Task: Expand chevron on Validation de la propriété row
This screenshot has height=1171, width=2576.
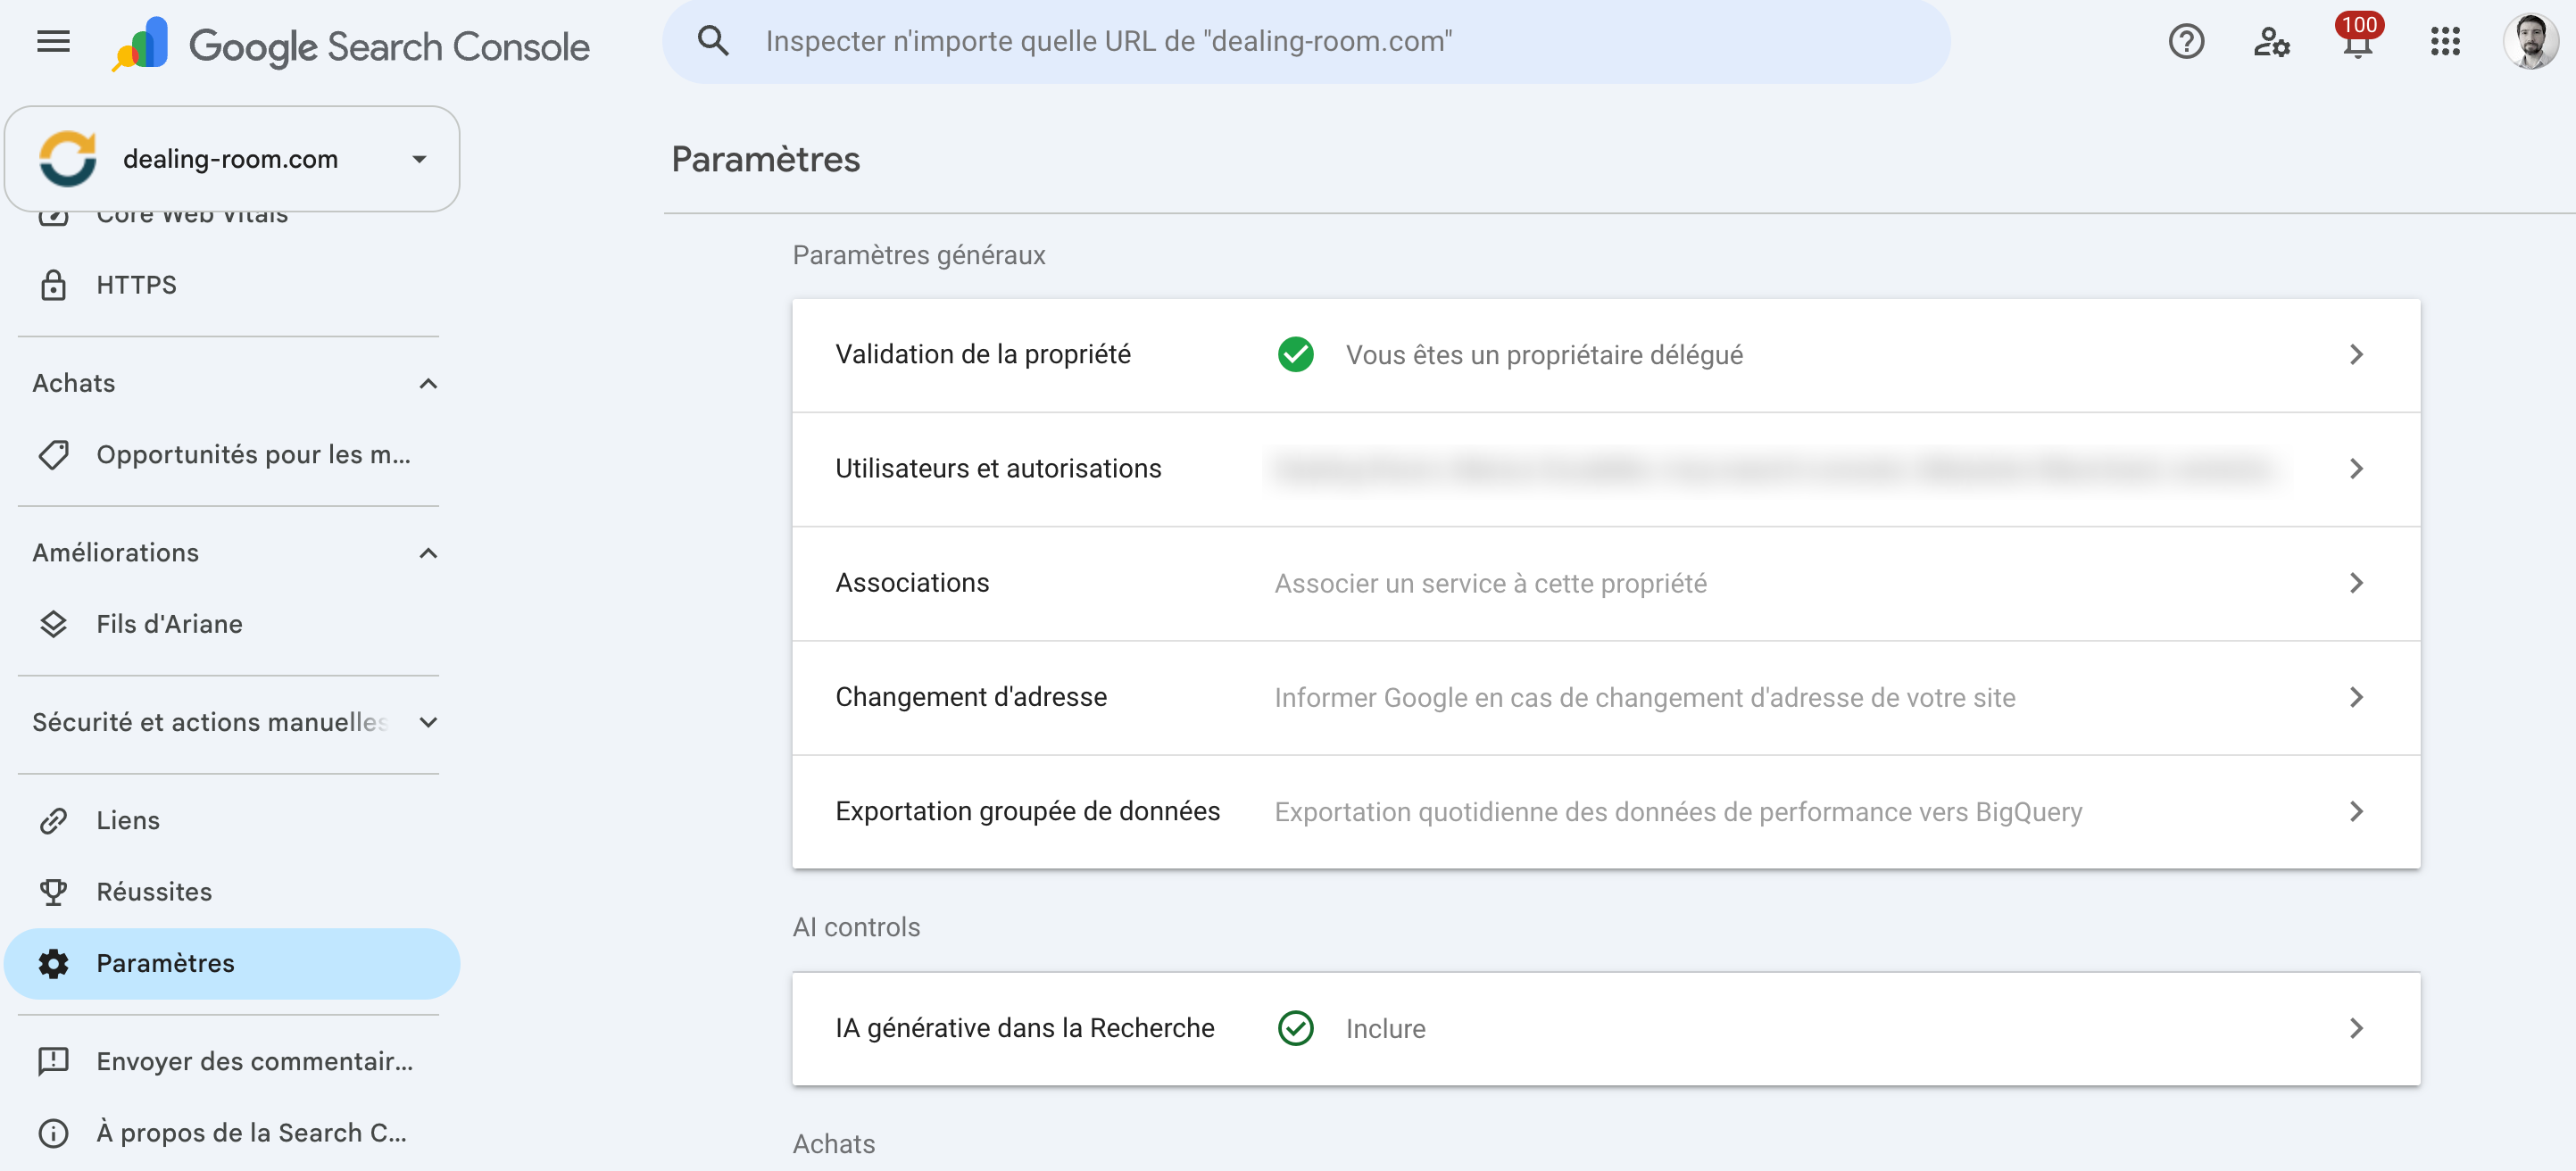Action: [x=2356, y=355]
